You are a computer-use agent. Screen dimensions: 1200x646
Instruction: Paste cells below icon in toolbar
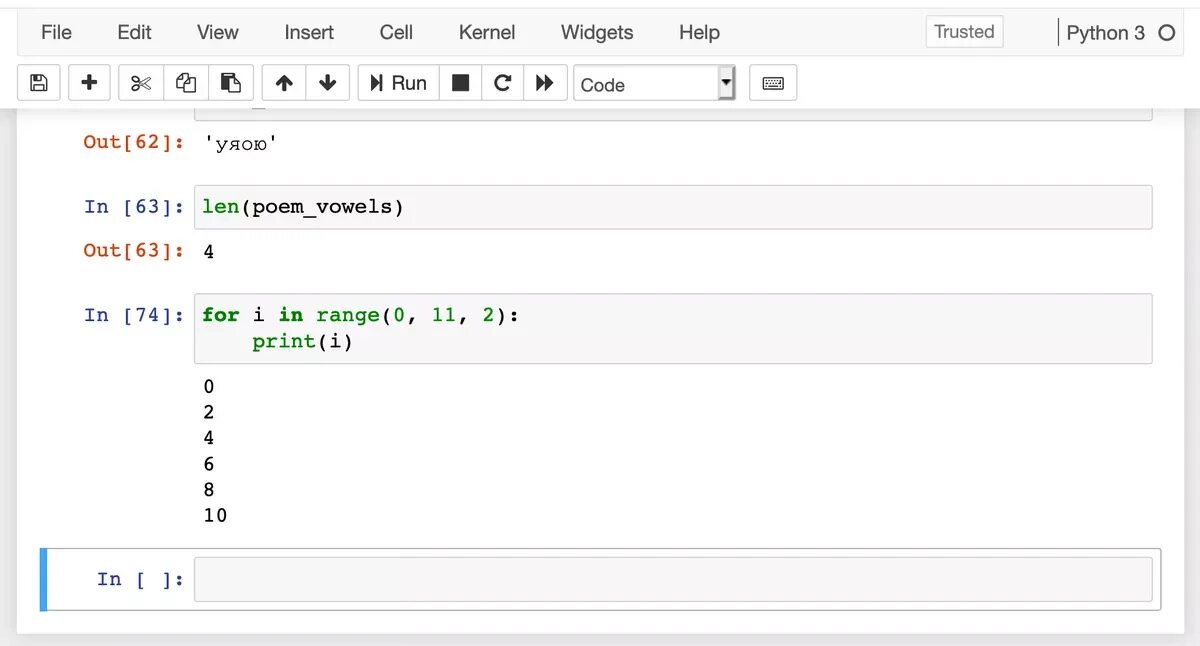coord(231,83)
